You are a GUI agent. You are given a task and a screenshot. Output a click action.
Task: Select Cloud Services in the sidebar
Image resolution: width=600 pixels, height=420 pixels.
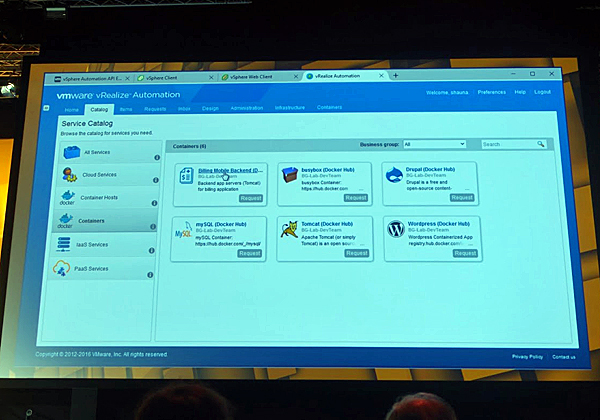click(100, 174)
